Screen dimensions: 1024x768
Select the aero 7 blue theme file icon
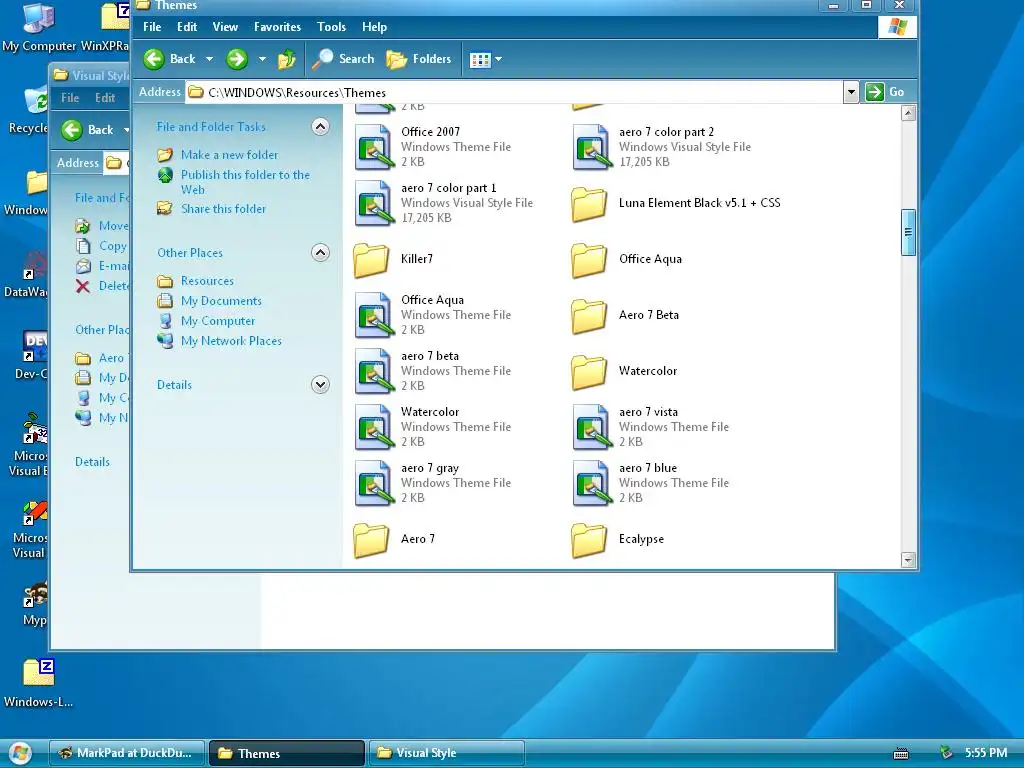click(x=592, y=484)
